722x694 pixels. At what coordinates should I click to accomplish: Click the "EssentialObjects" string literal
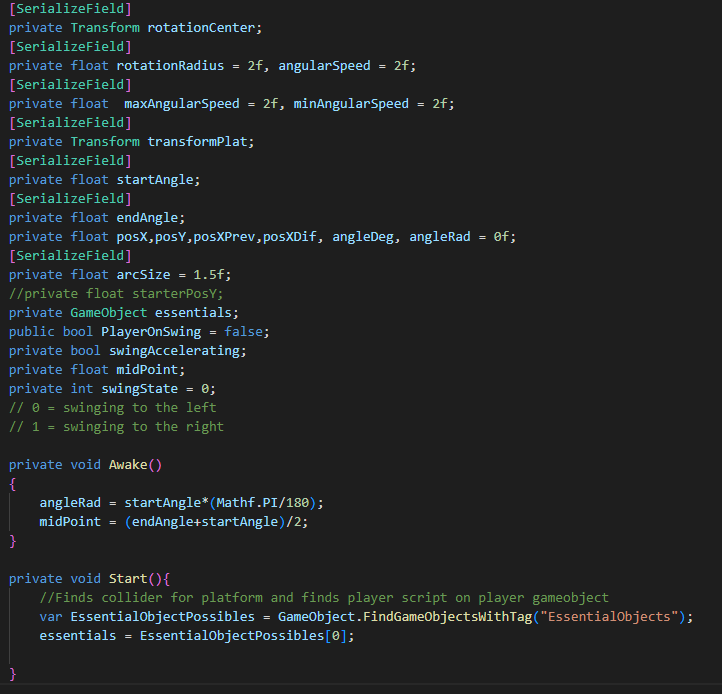click(x=609, y=617)
